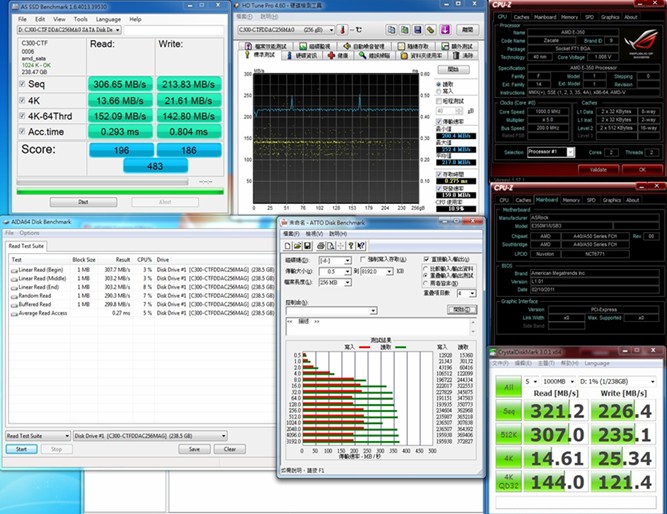Click ATTO open folder toolbar icon

tap(297, 246)
